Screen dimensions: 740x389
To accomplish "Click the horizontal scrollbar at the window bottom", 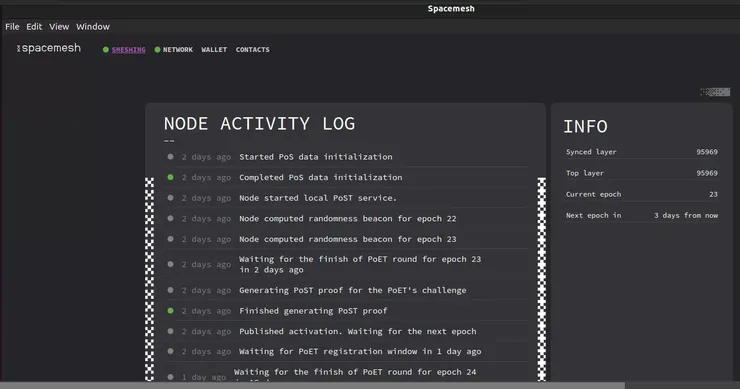I will 312,386.
